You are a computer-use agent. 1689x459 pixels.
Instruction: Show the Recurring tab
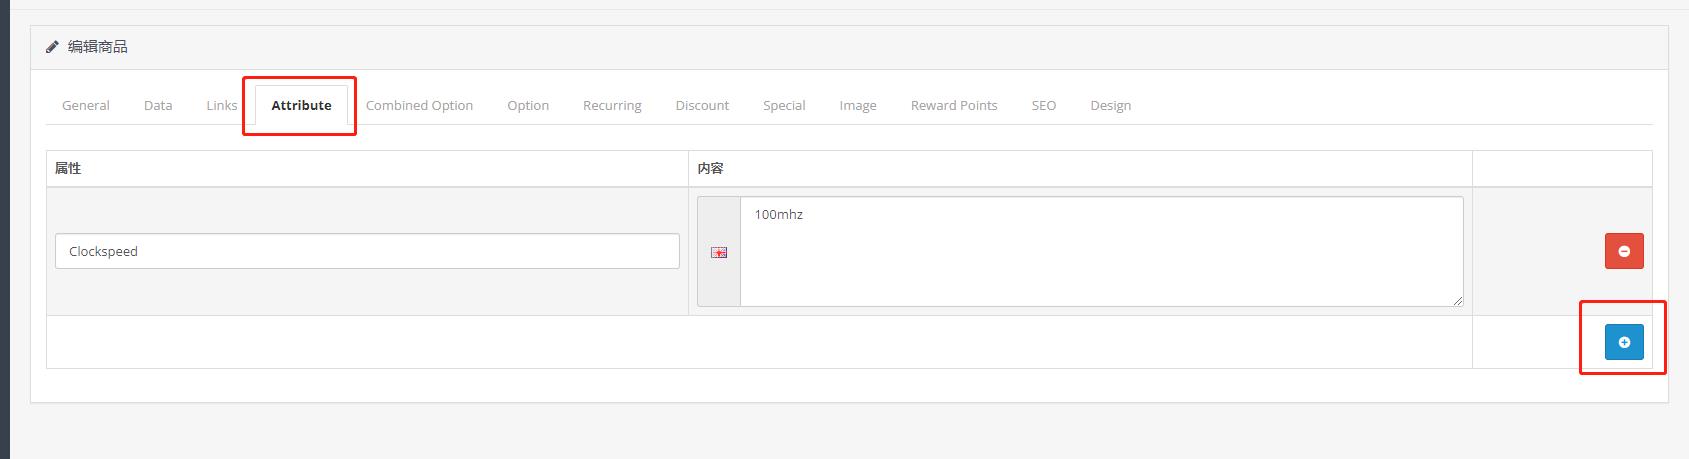[x=612, y=105]
